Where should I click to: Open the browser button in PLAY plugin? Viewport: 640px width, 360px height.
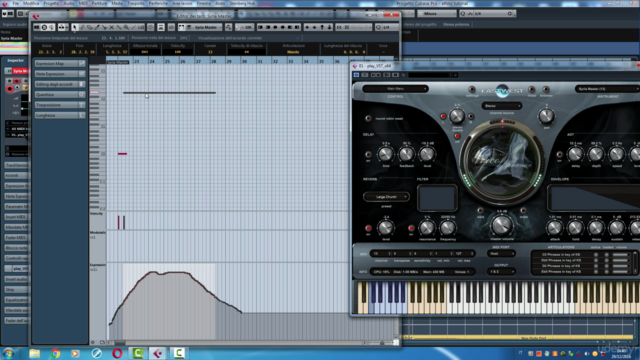click(546, 89)
